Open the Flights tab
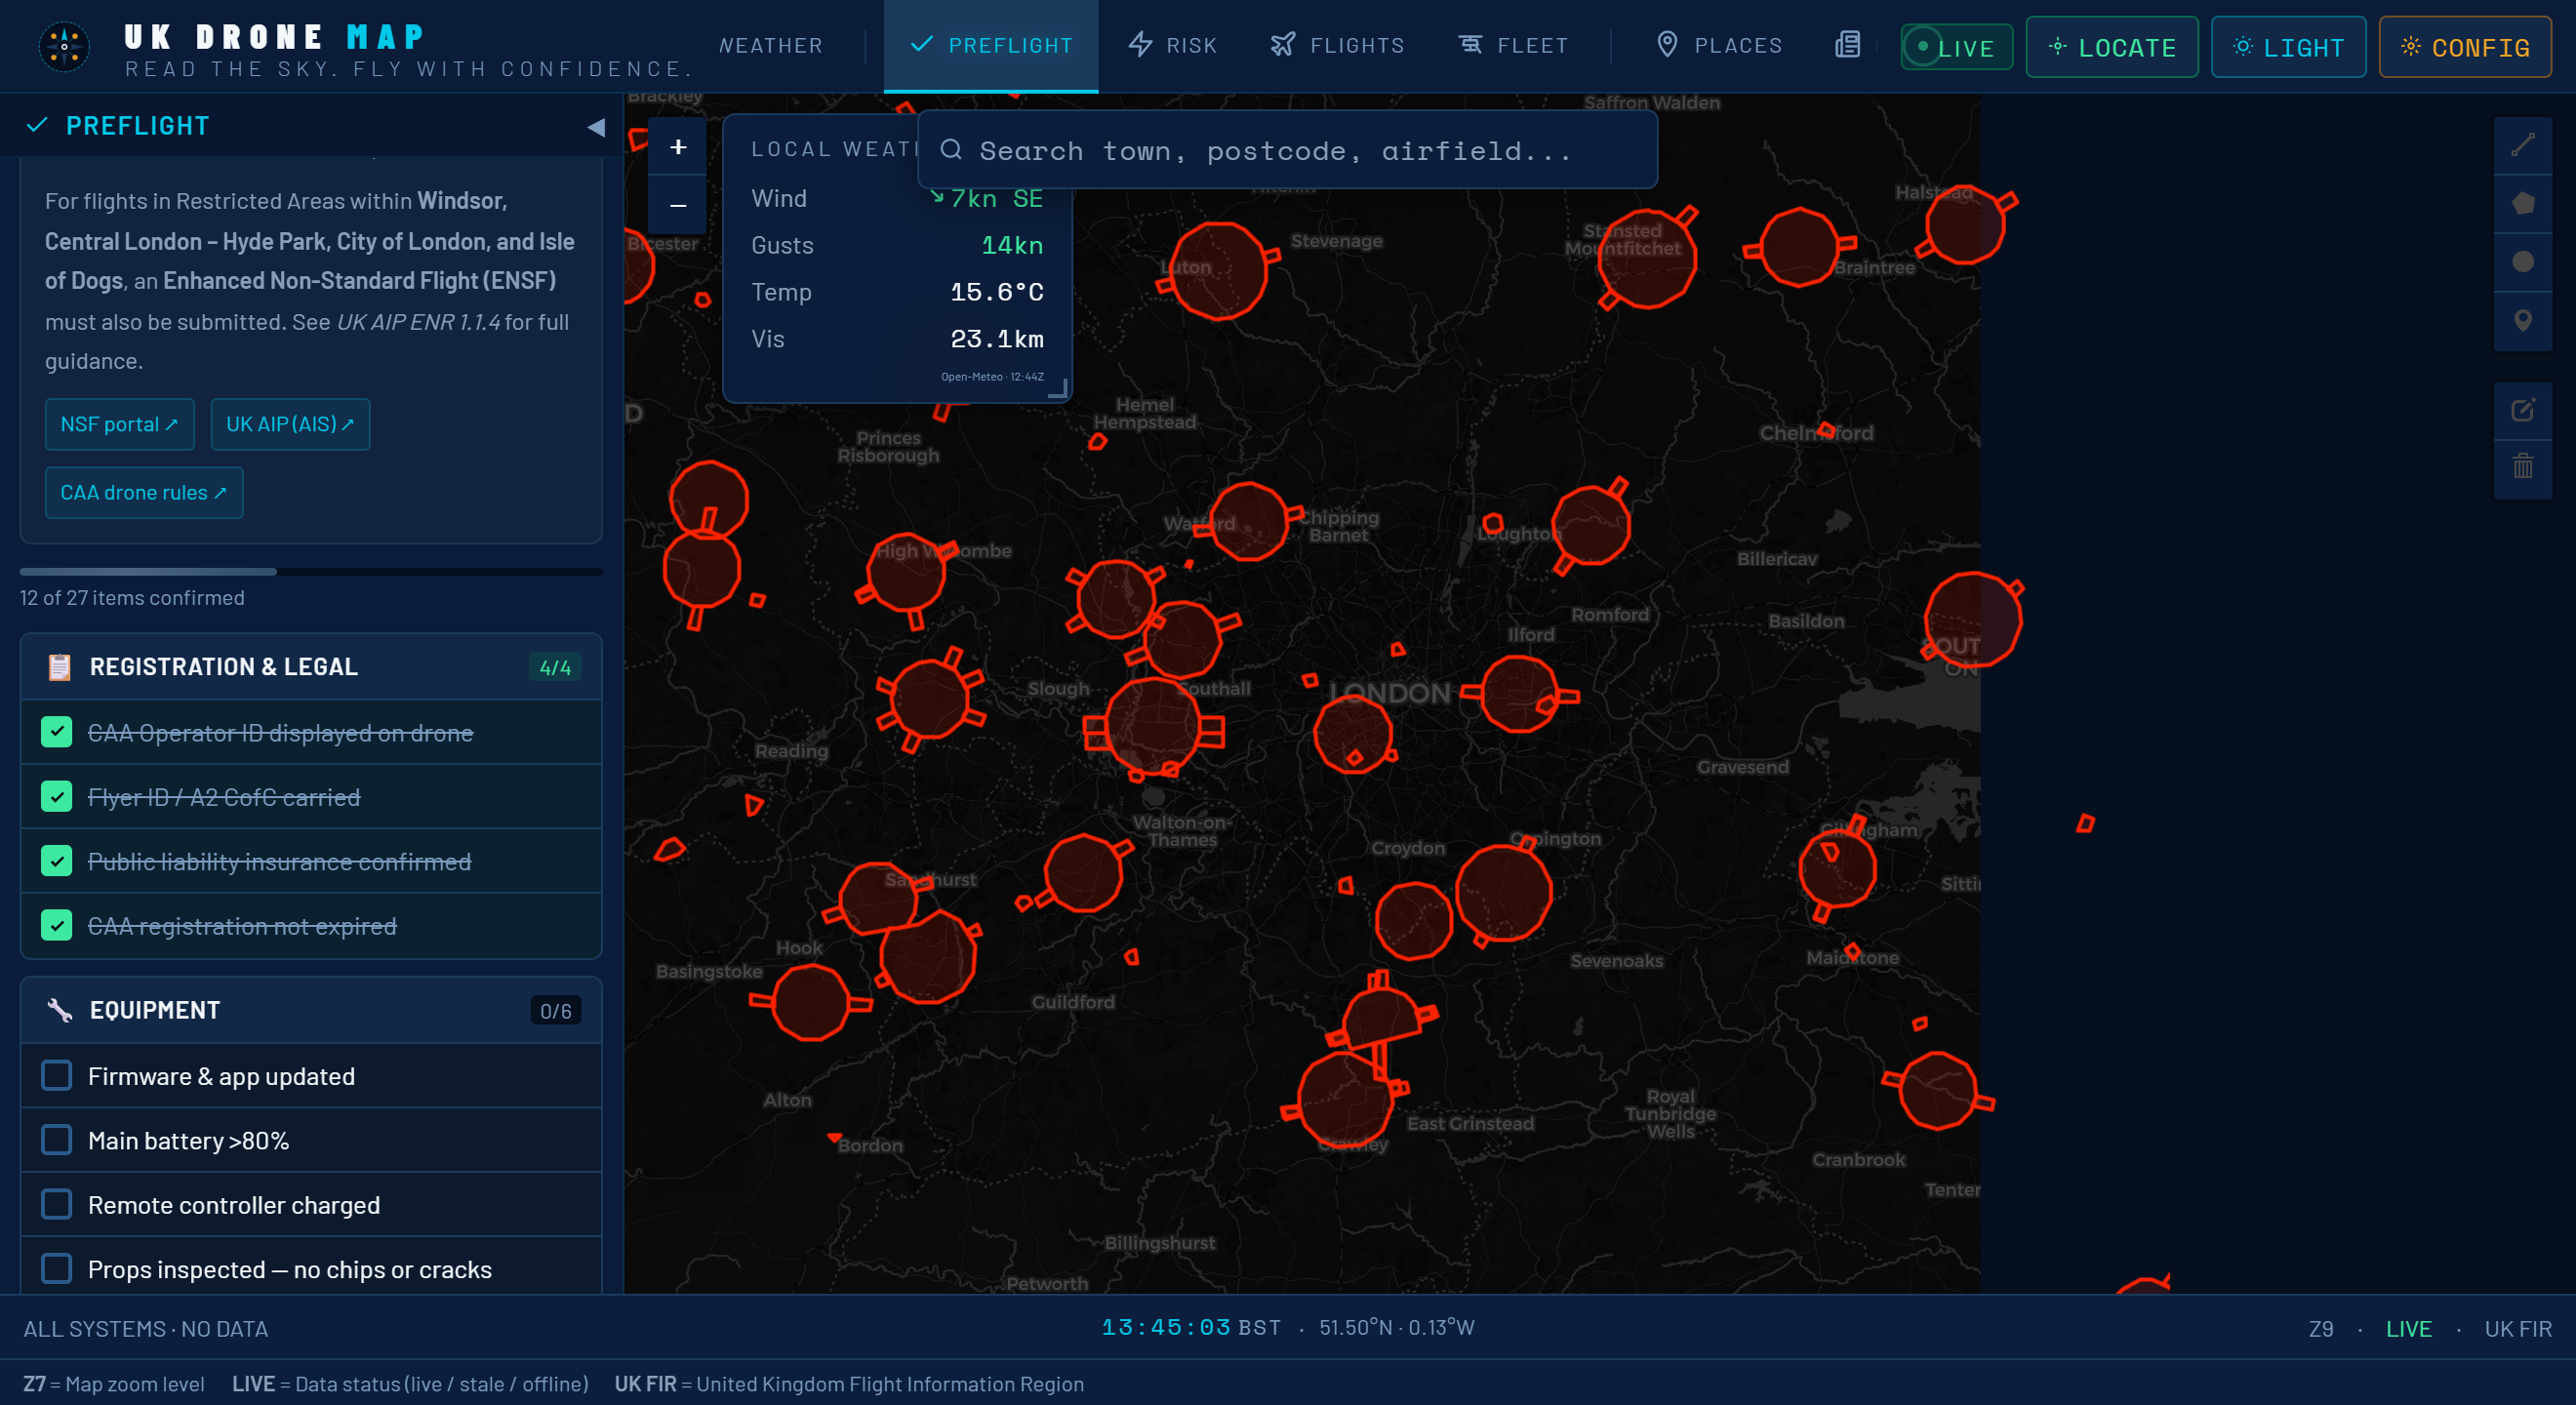2576x1405 pixels. (1337, 45)
